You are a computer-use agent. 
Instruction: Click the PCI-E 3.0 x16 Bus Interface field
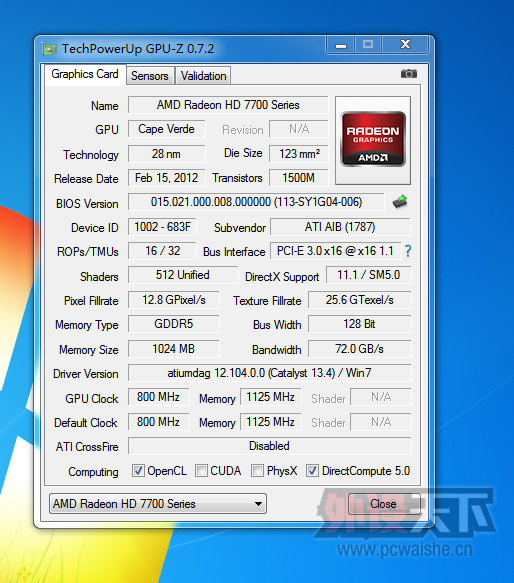(335, 251)
